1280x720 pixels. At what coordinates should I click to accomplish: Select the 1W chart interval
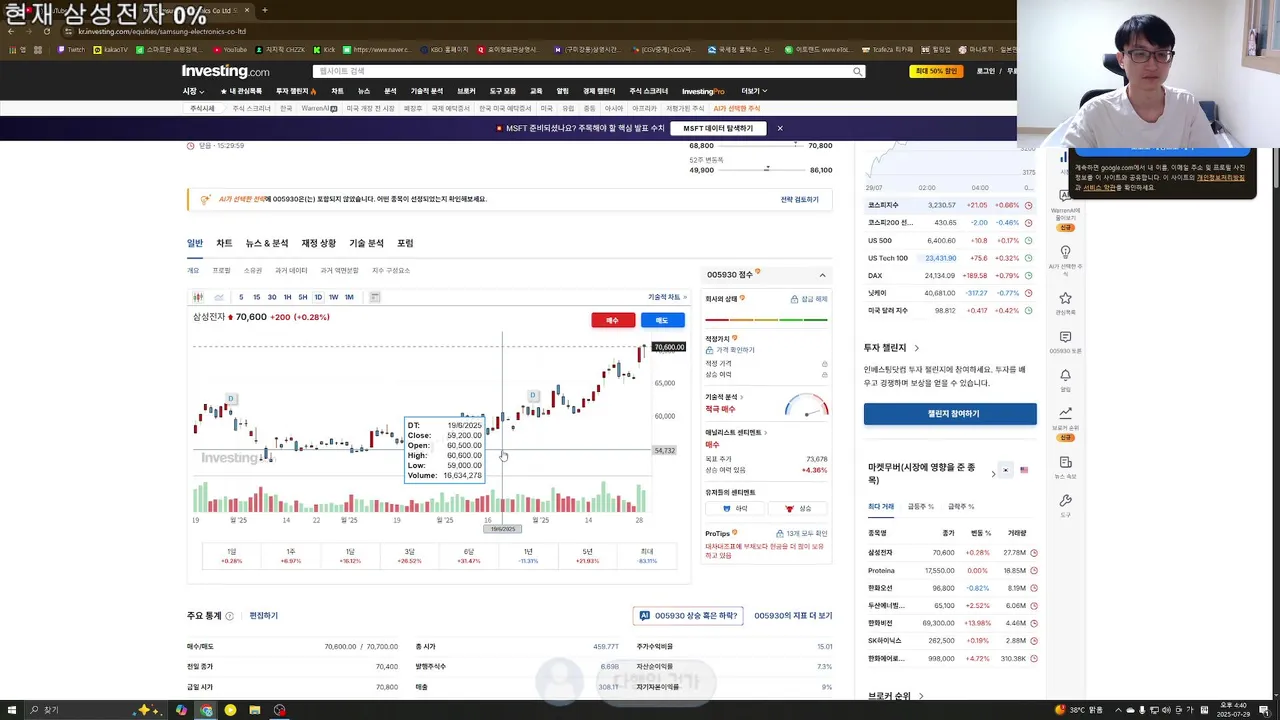(x=333, y=297)
